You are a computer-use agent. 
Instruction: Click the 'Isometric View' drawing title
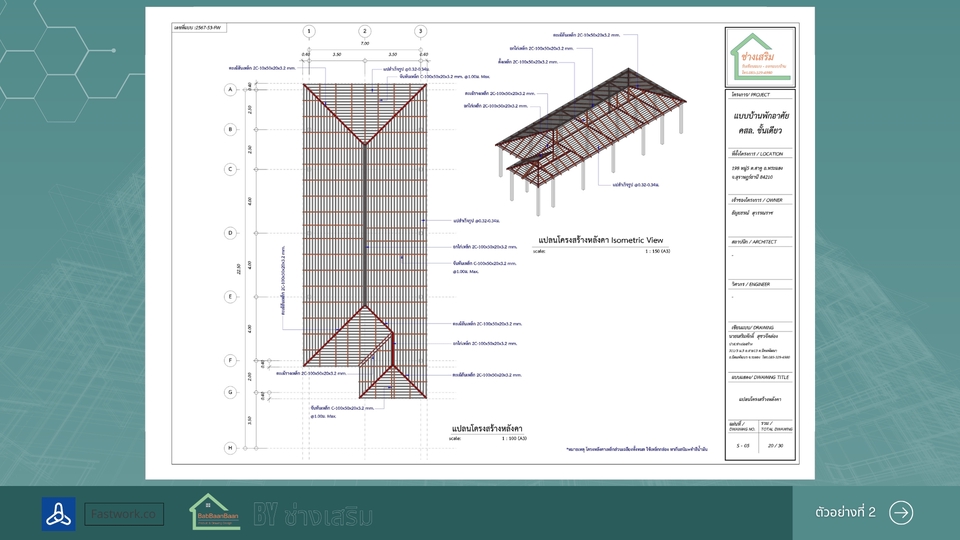click(x=600, y=241)
